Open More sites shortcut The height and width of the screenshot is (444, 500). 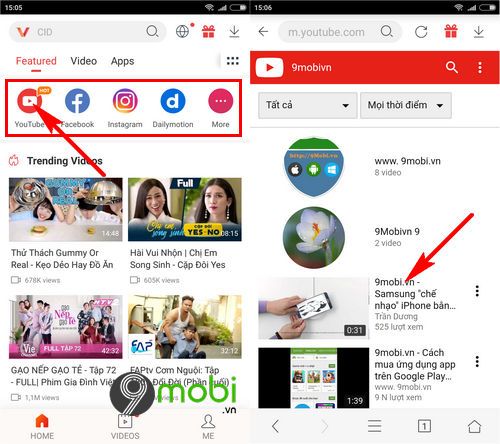220,101
